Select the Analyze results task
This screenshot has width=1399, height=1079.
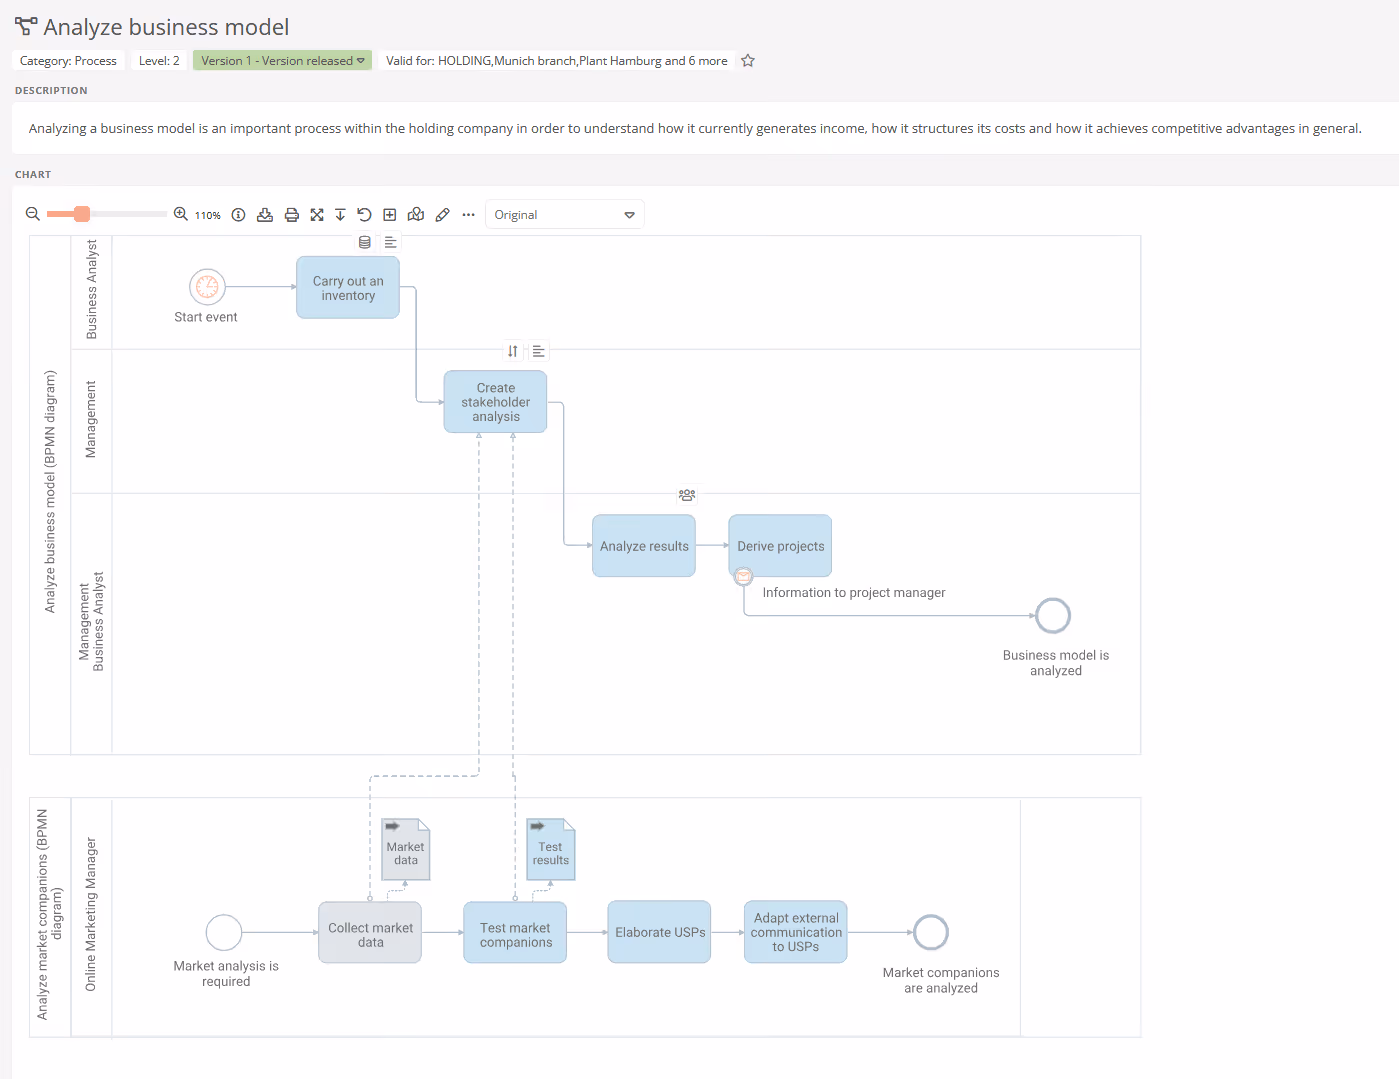pos(644,546)
